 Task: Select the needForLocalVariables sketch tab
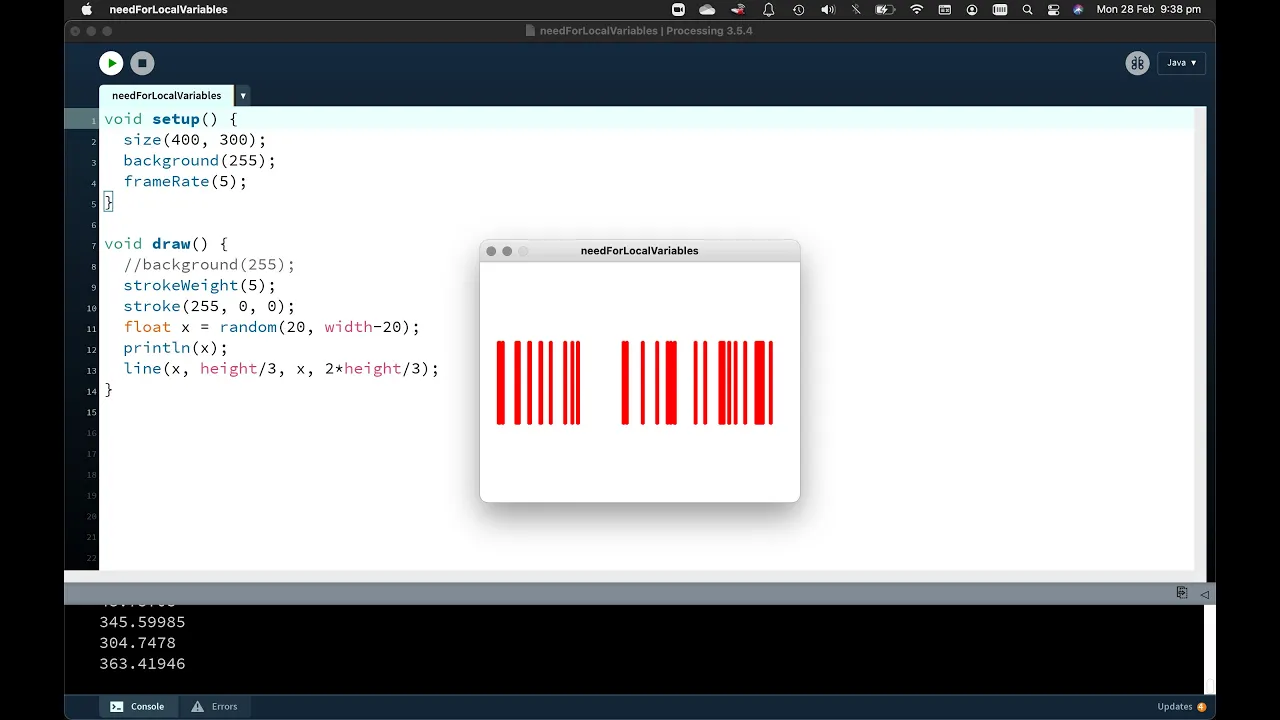[x=166, y=96]
